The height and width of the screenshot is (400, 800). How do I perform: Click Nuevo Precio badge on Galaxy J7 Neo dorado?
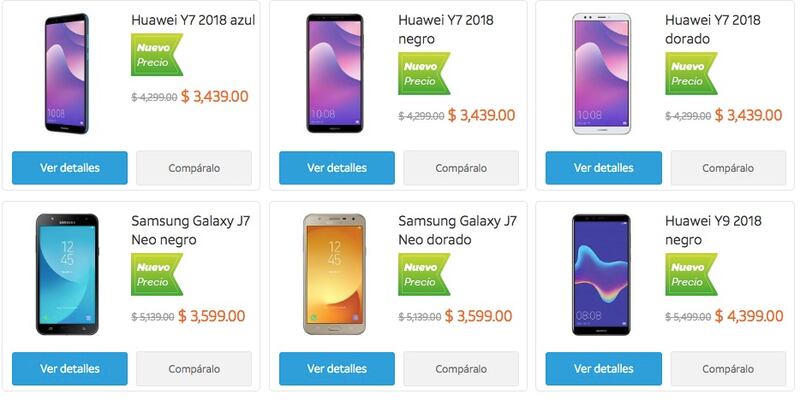pos(424,274)
